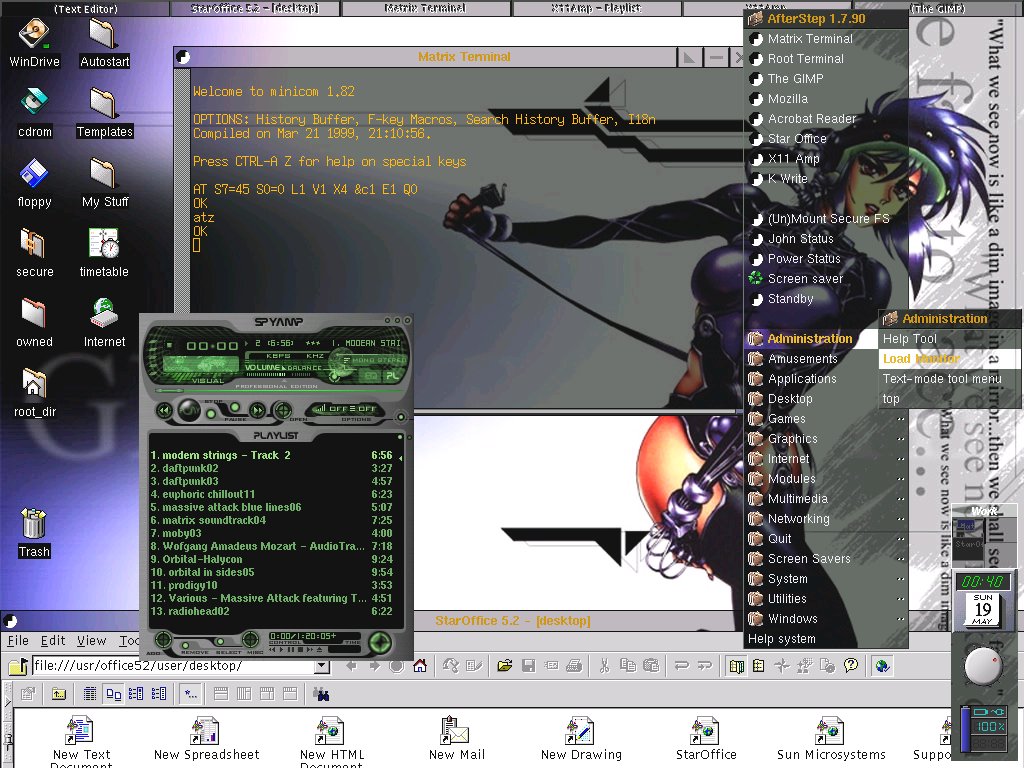1024x768 pixels.
Task: Open the Edit menu in StarOffice
Action: click(x=53, y=641)
